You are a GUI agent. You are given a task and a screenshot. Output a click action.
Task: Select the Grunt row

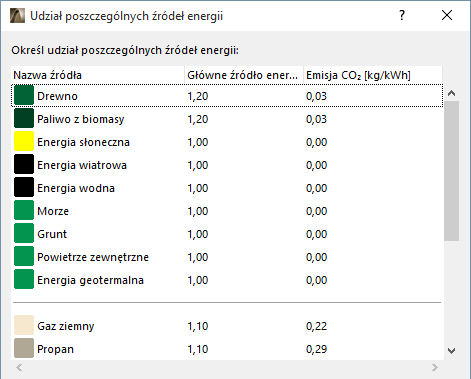tap(227, 234)
